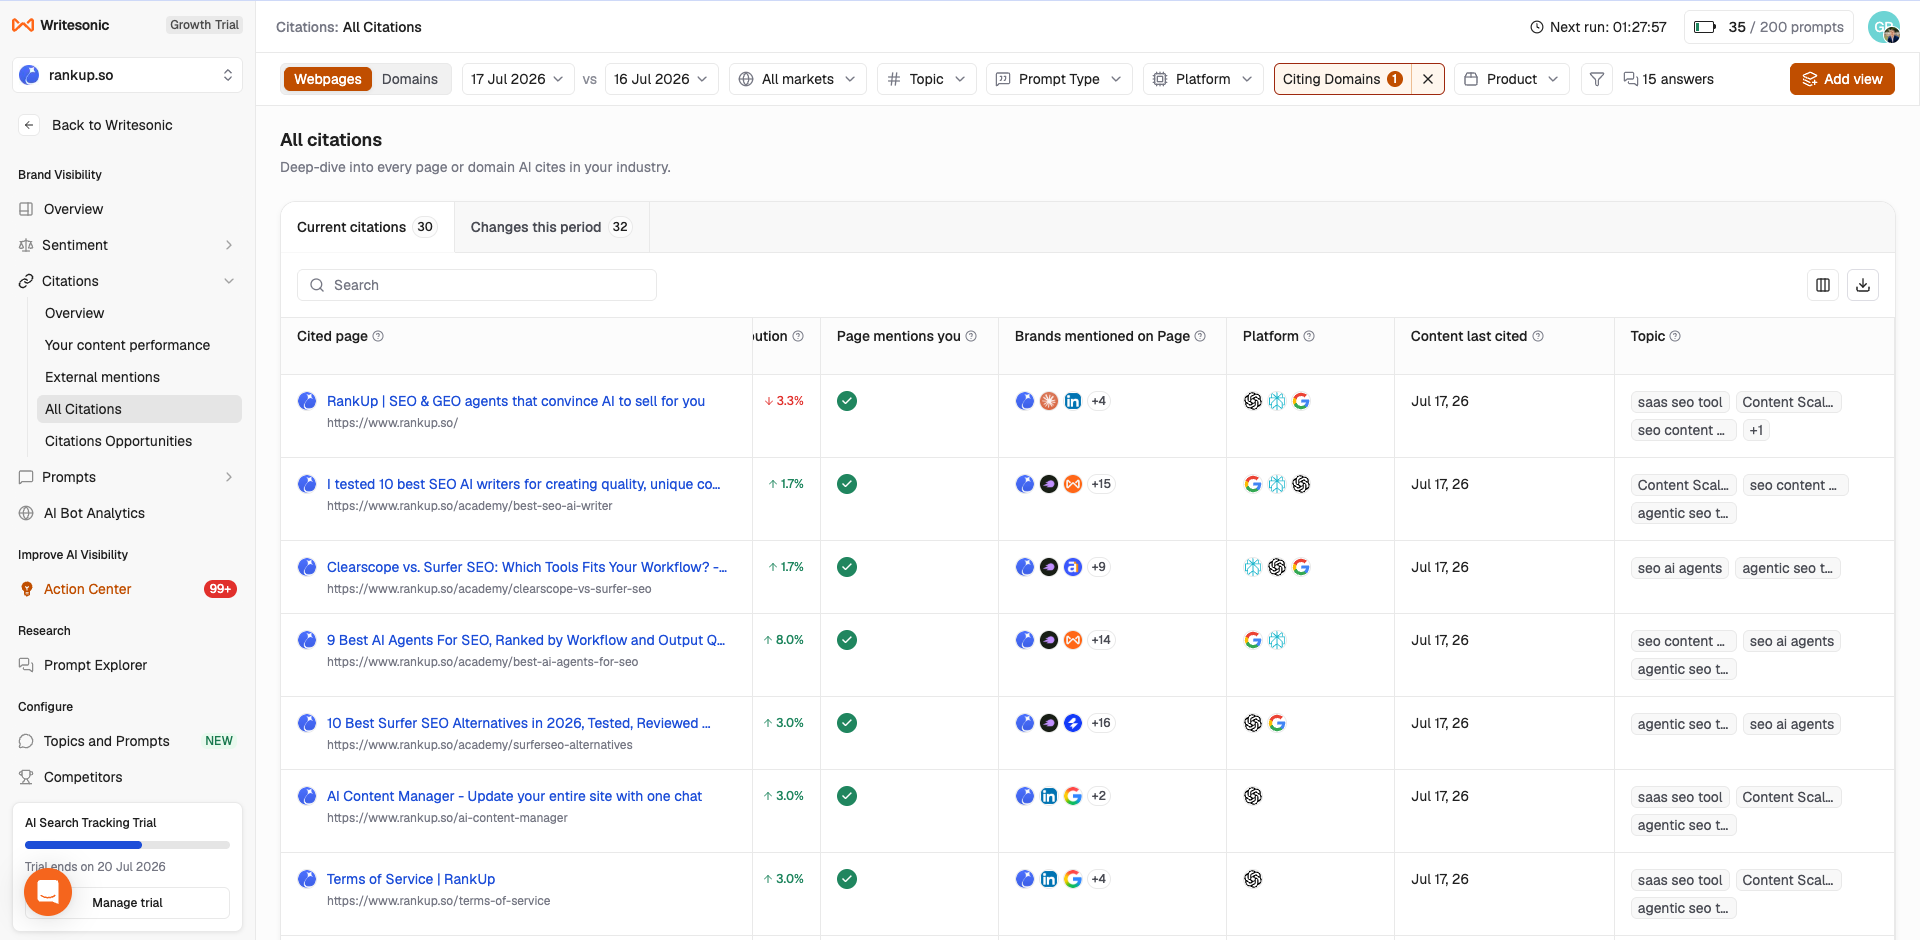
Task: Expand the Prompts sidebar section
Action: tap(229, 477)
